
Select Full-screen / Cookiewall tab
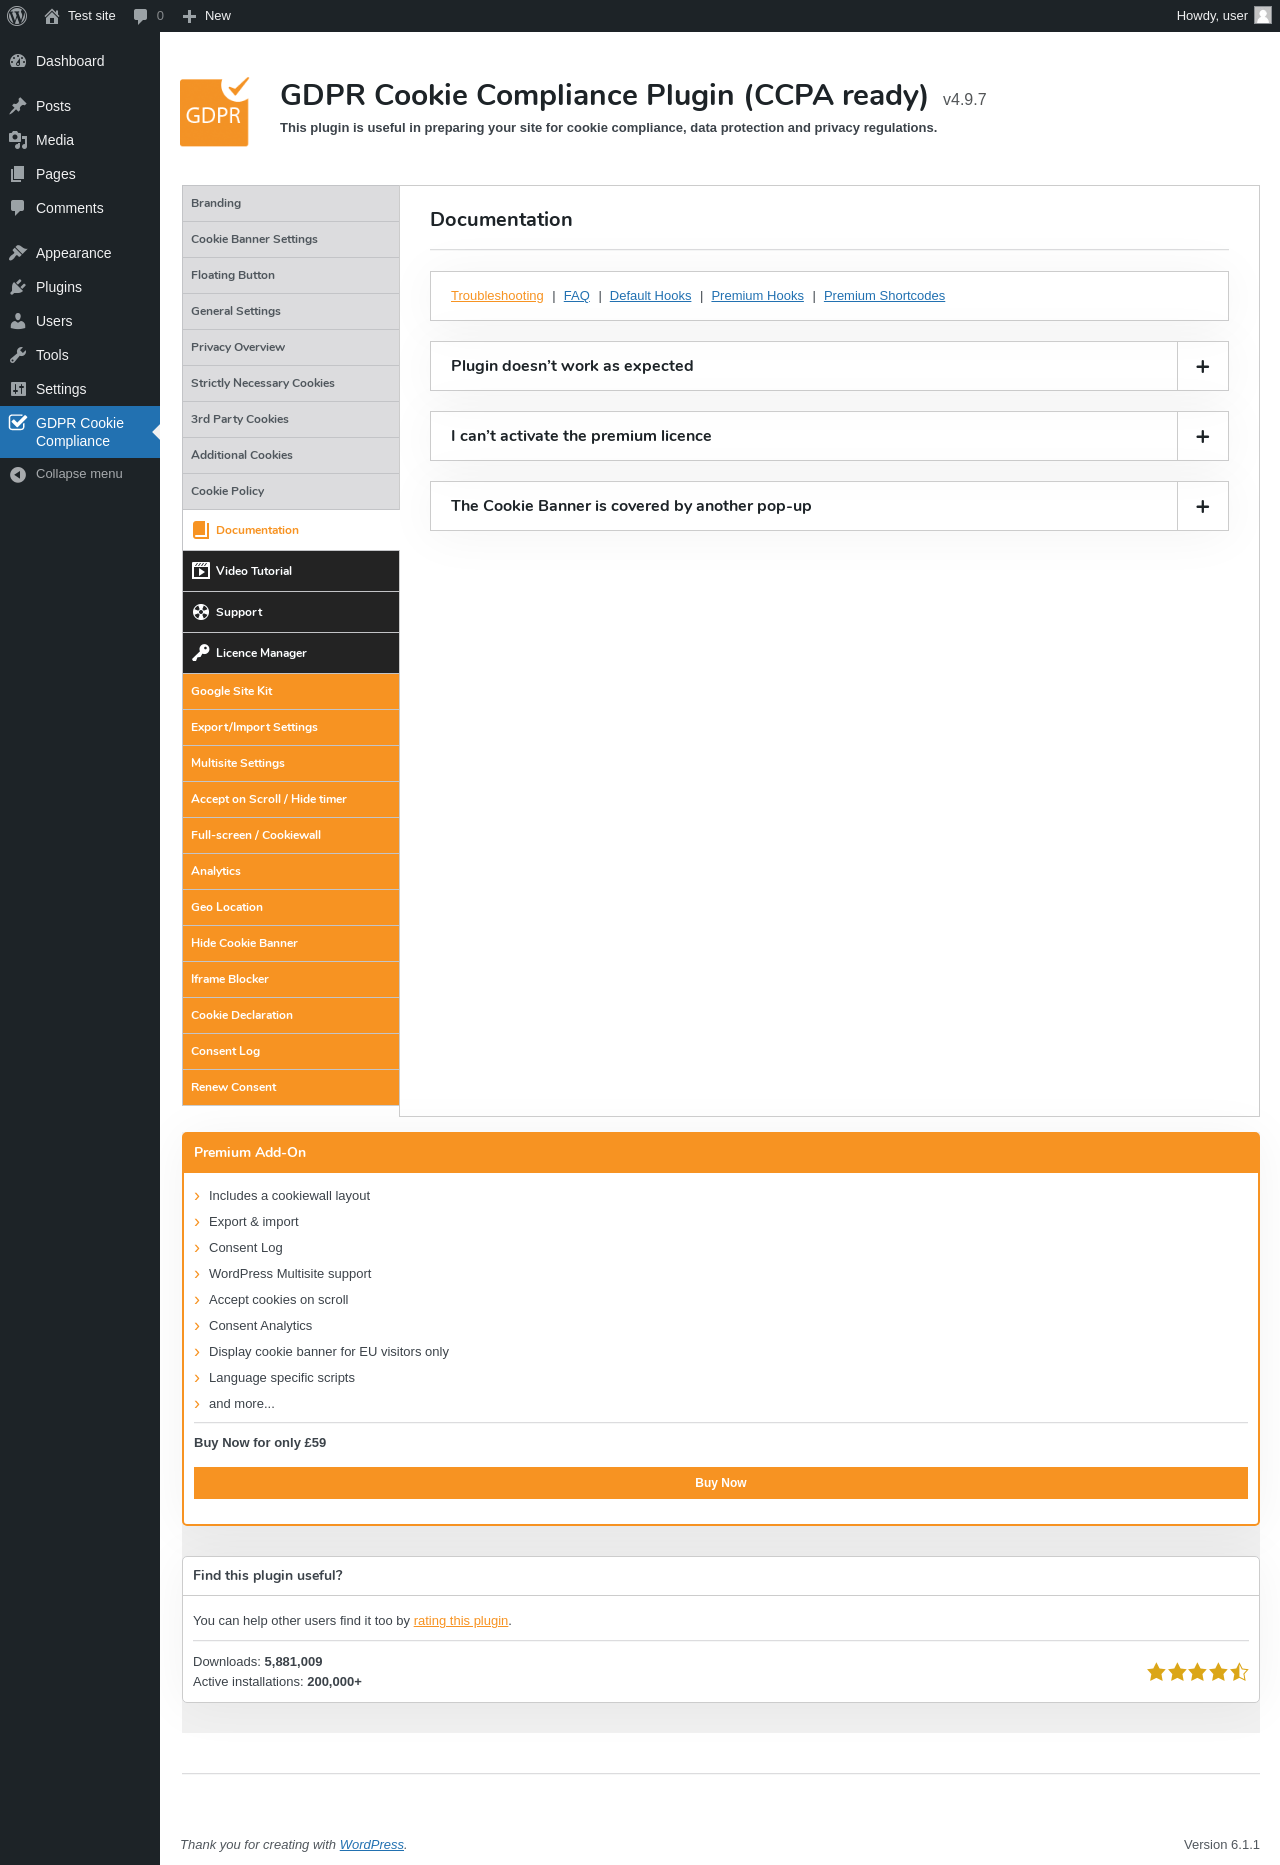291,835
